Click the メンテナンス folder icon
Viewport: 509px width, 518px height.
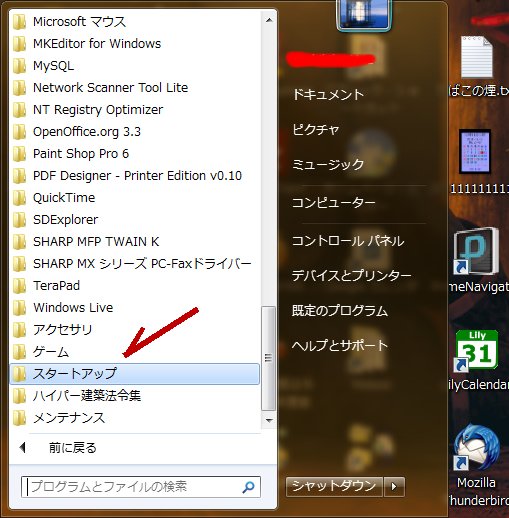tap(19, 418)
